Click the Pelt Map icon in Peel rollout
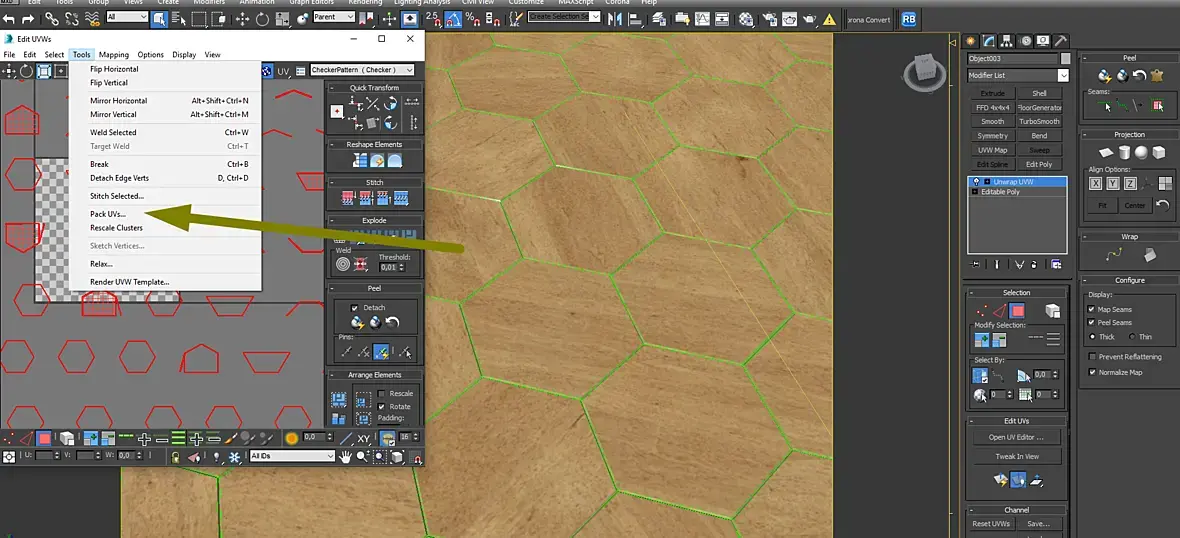This screenshot has width=1180, height=538. coord(1157,75)
